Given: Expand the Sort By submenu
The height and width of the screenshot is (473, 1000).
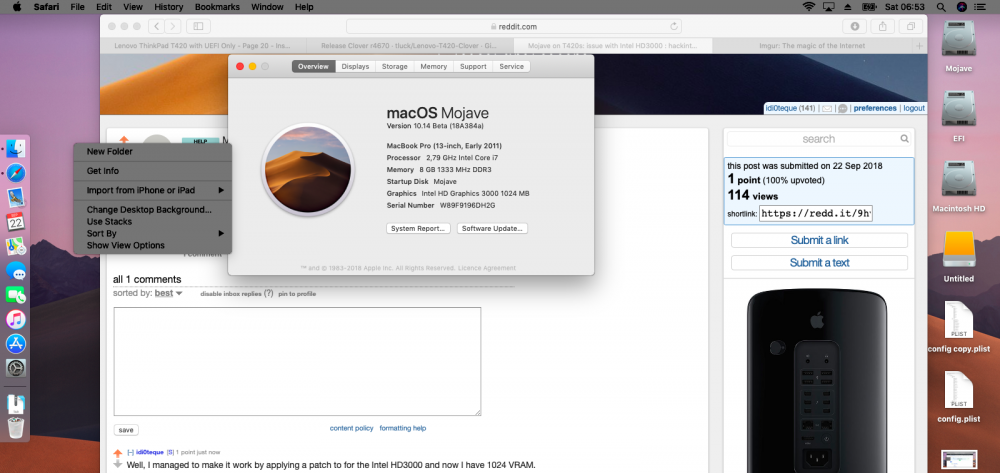Looking at the screenshot, I should [x=152, y=233].
